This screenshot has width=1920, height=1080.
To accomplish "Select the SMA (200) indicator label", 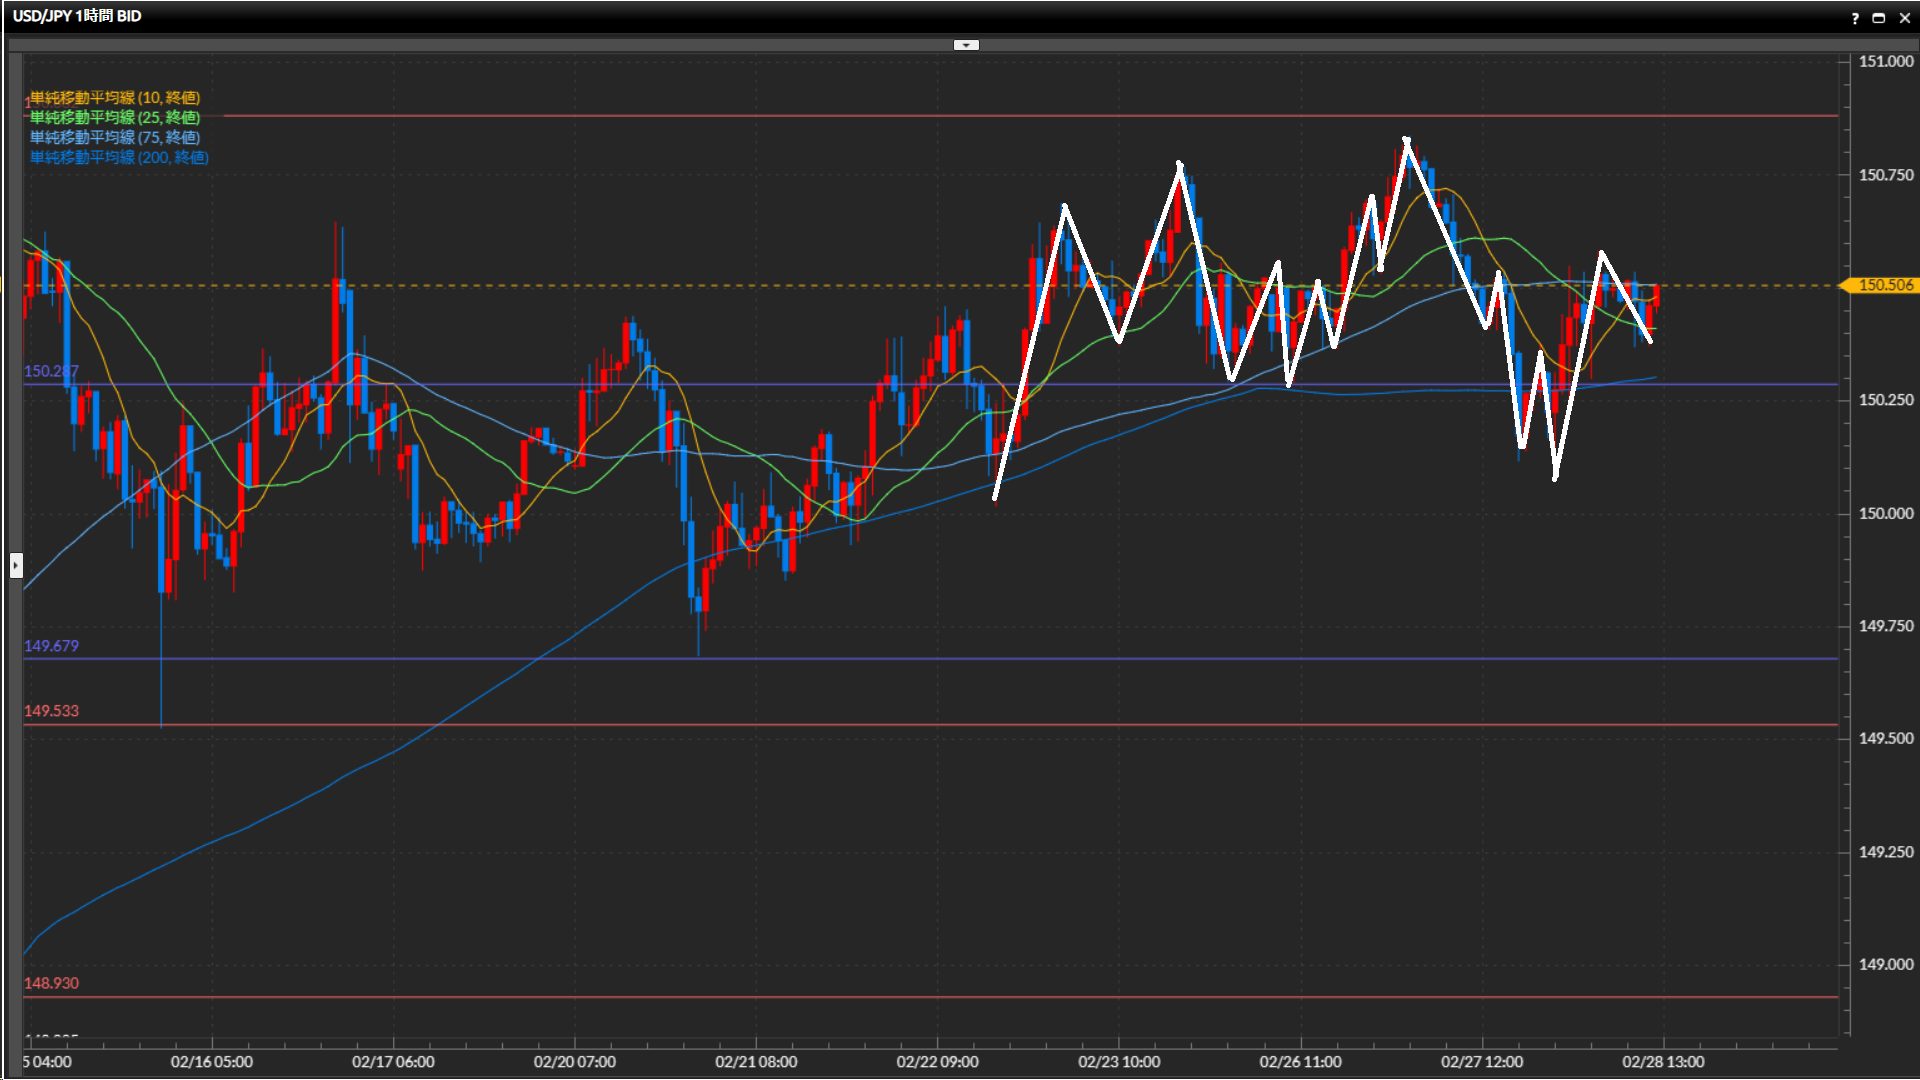I will point(119,157).
